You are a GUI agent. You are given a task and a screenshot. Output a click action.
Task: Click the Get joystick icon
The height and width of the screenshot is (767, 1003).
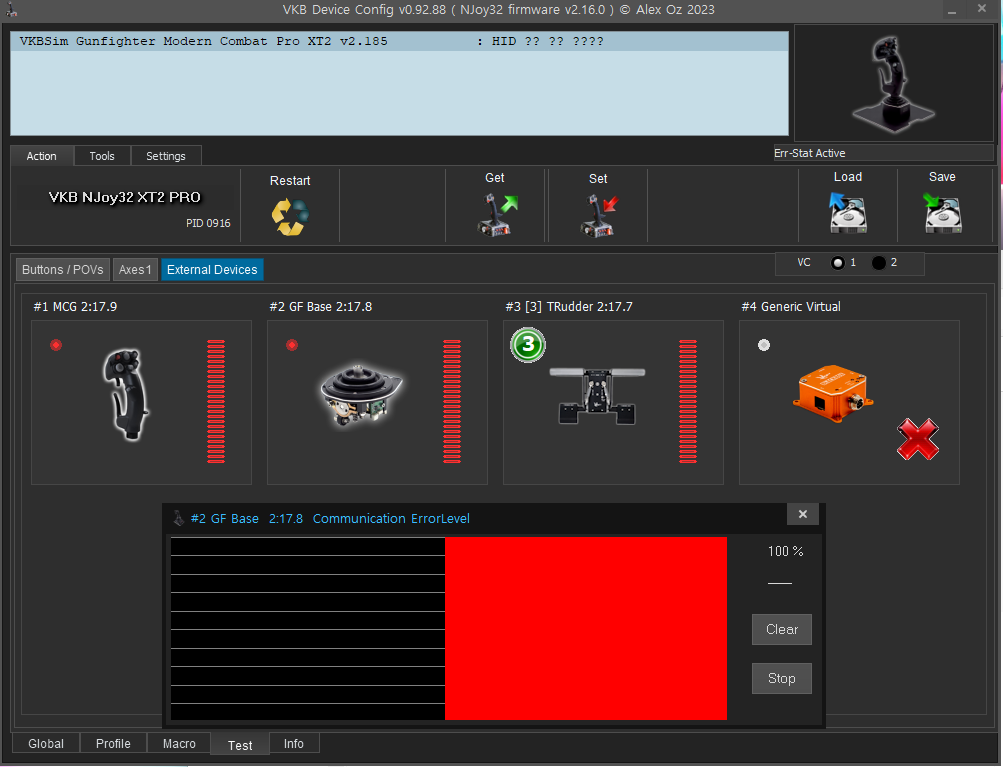pos(497,215)
